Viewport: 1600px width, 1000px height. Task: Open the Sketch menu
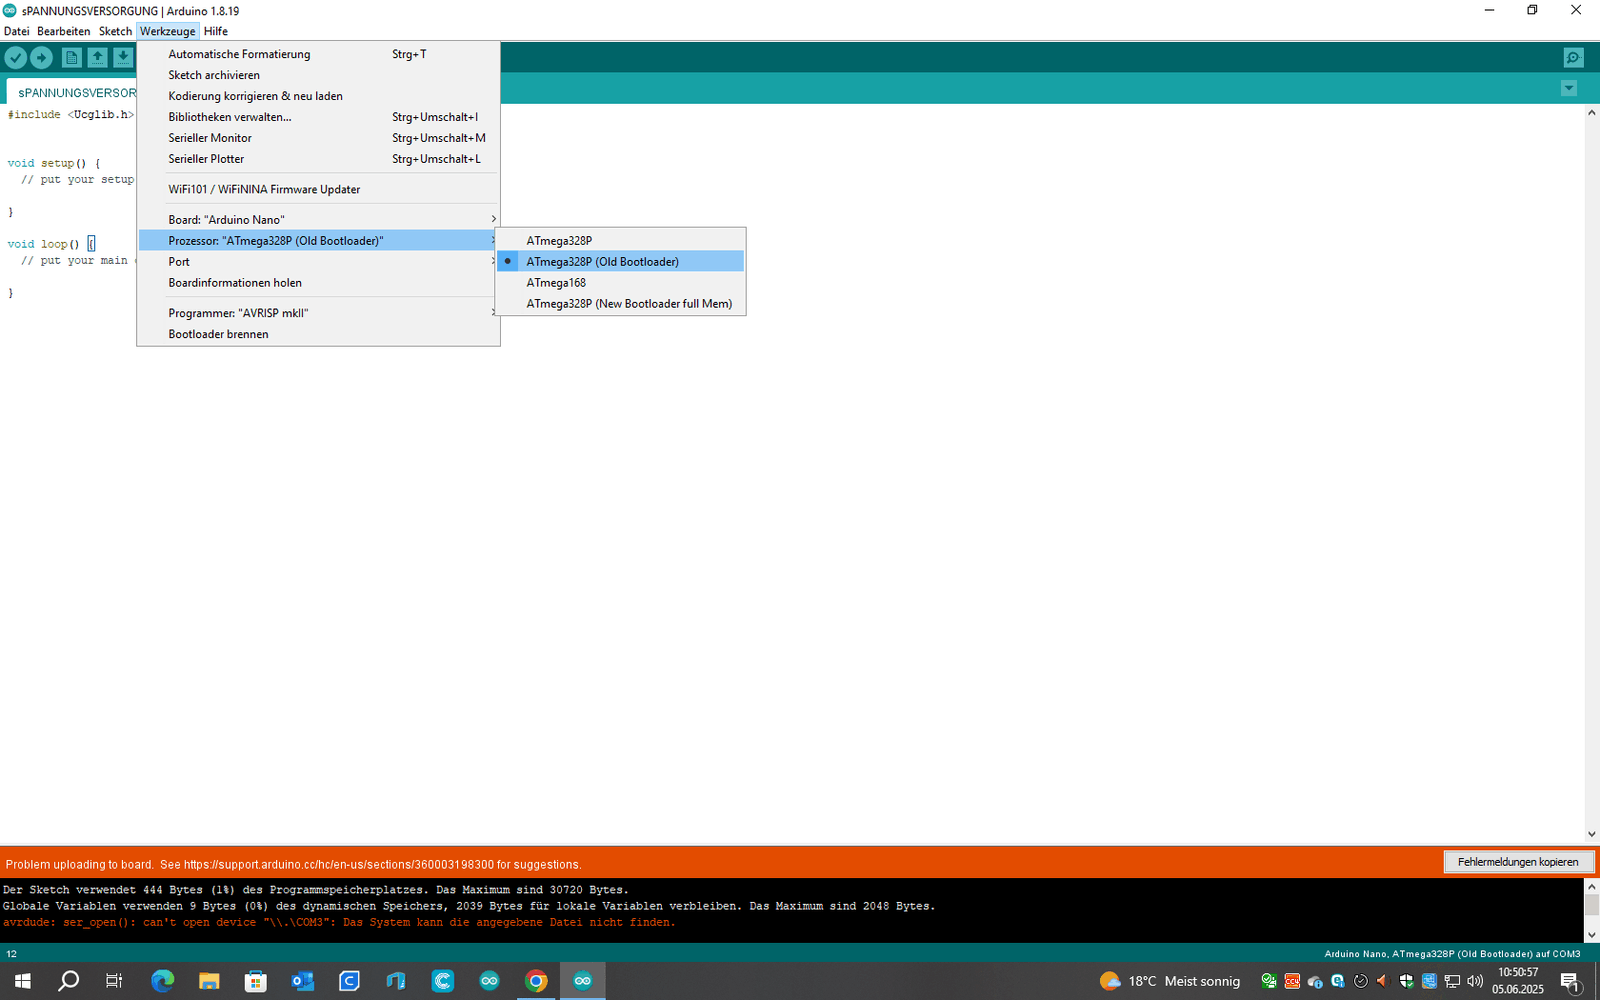[x=115, y=31]
